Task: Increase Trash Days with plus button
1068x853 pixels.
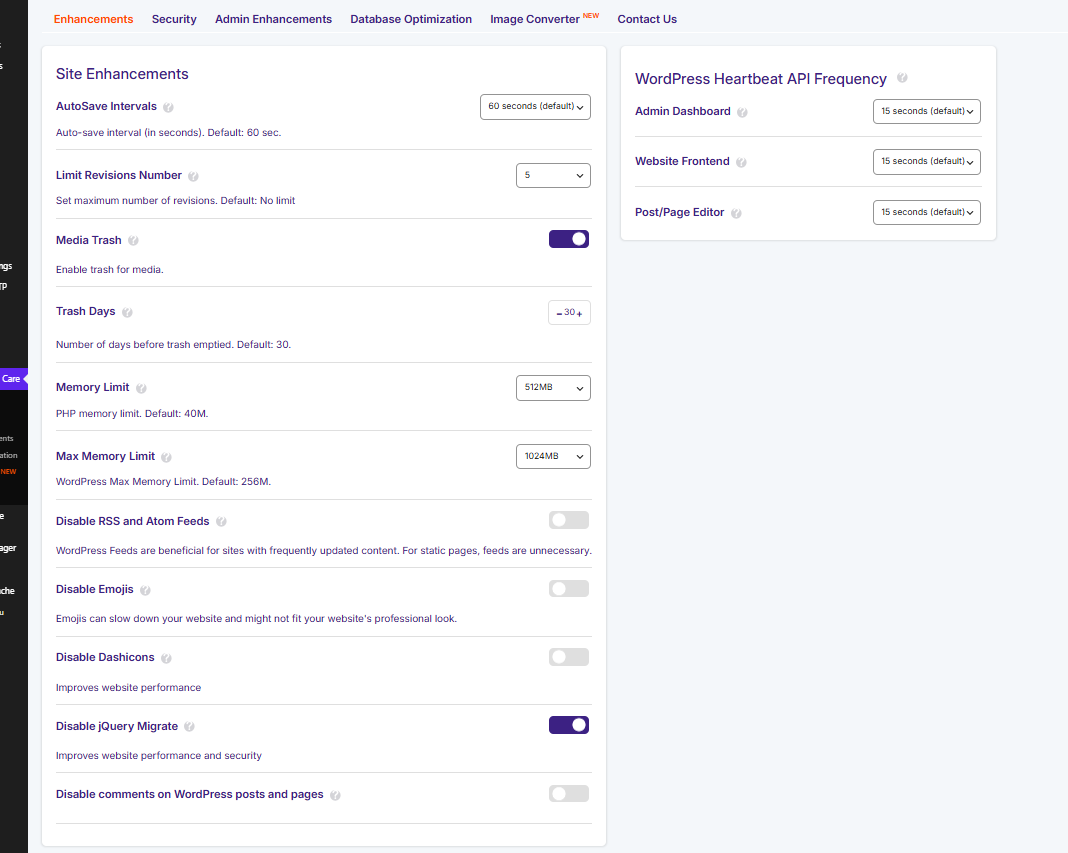Action: click(x=580, y=313)
